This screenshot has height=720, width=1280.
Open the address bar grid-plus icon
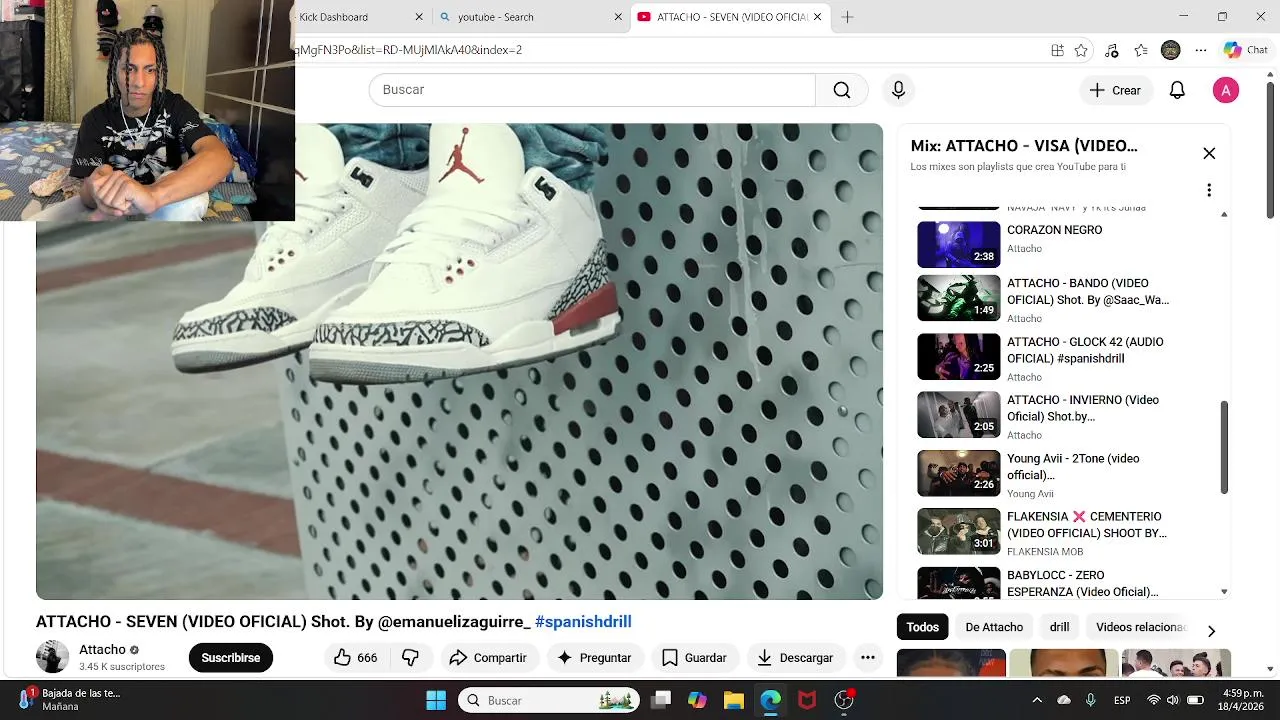coord(1057,50)
